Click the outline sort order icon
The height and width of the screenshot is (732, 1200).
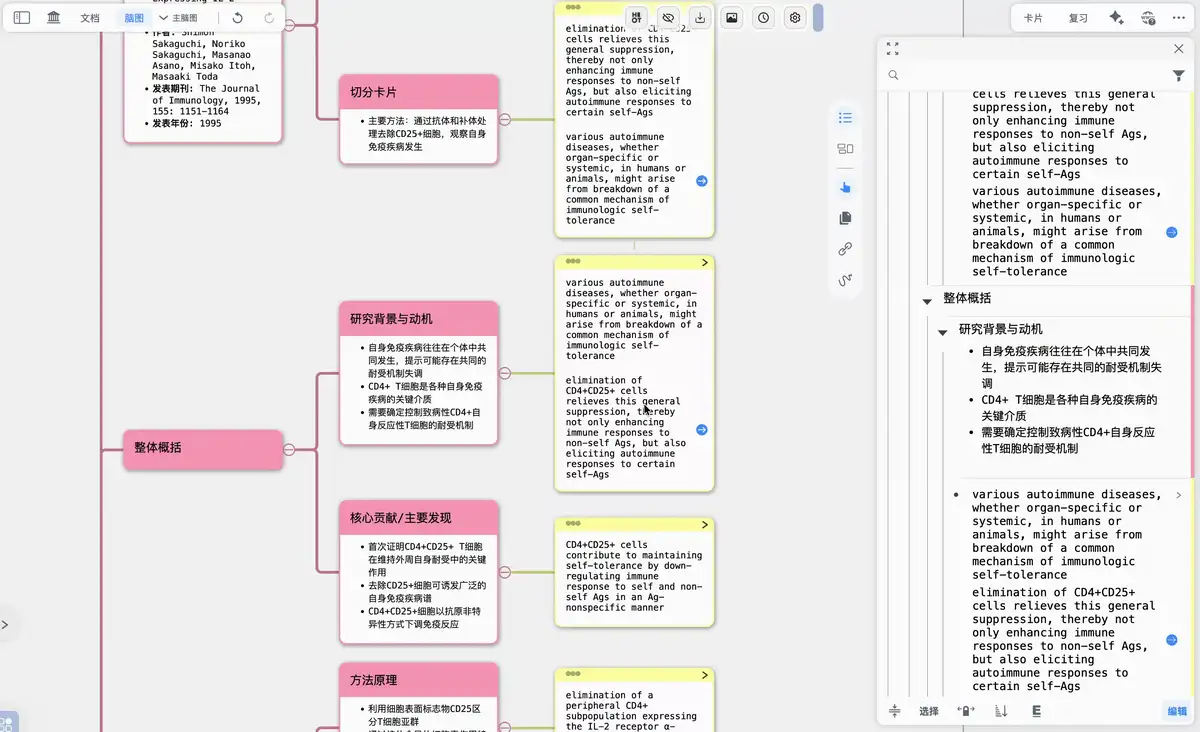(x=1001, y=711)
